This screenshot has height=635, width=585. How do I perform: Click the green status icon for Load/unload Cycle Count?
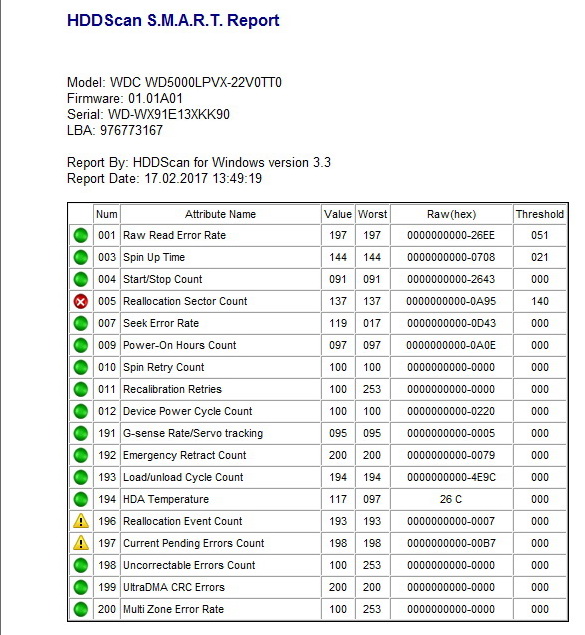tap(81, 477)
